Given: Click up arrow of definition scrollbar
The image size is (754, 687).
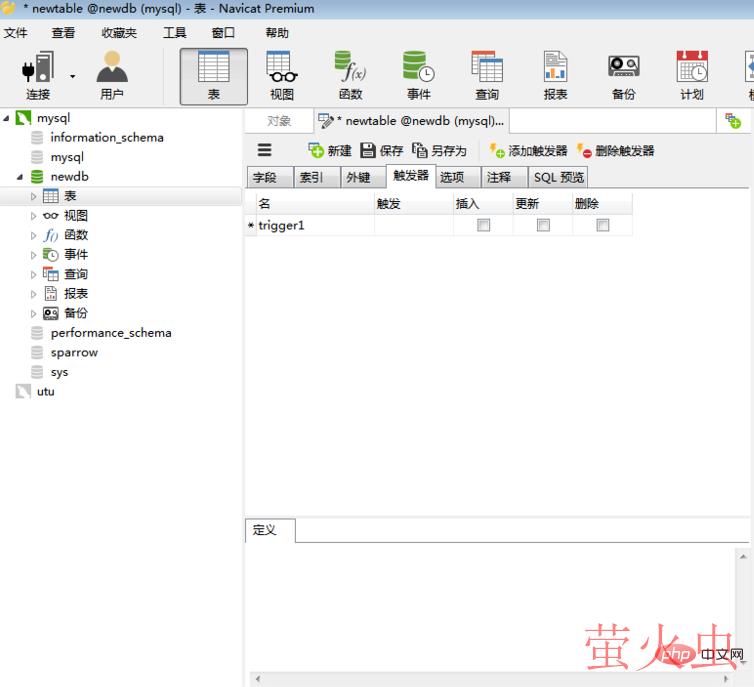Looking at the screenshot, I should pyautogui.click(x=743, y=557).
